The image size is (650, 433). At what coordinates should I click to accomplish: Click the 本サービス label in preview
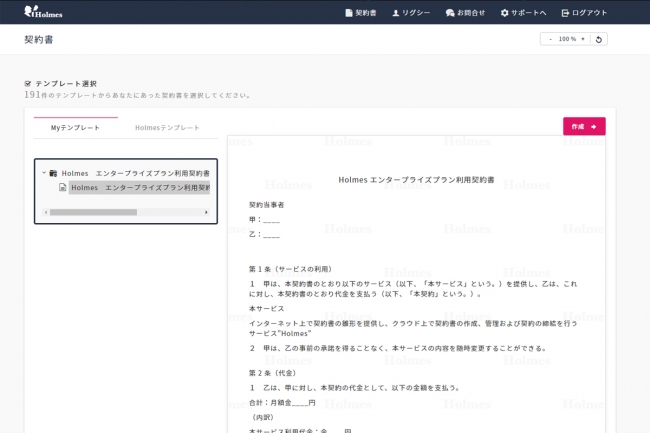(x=266, y=309)
